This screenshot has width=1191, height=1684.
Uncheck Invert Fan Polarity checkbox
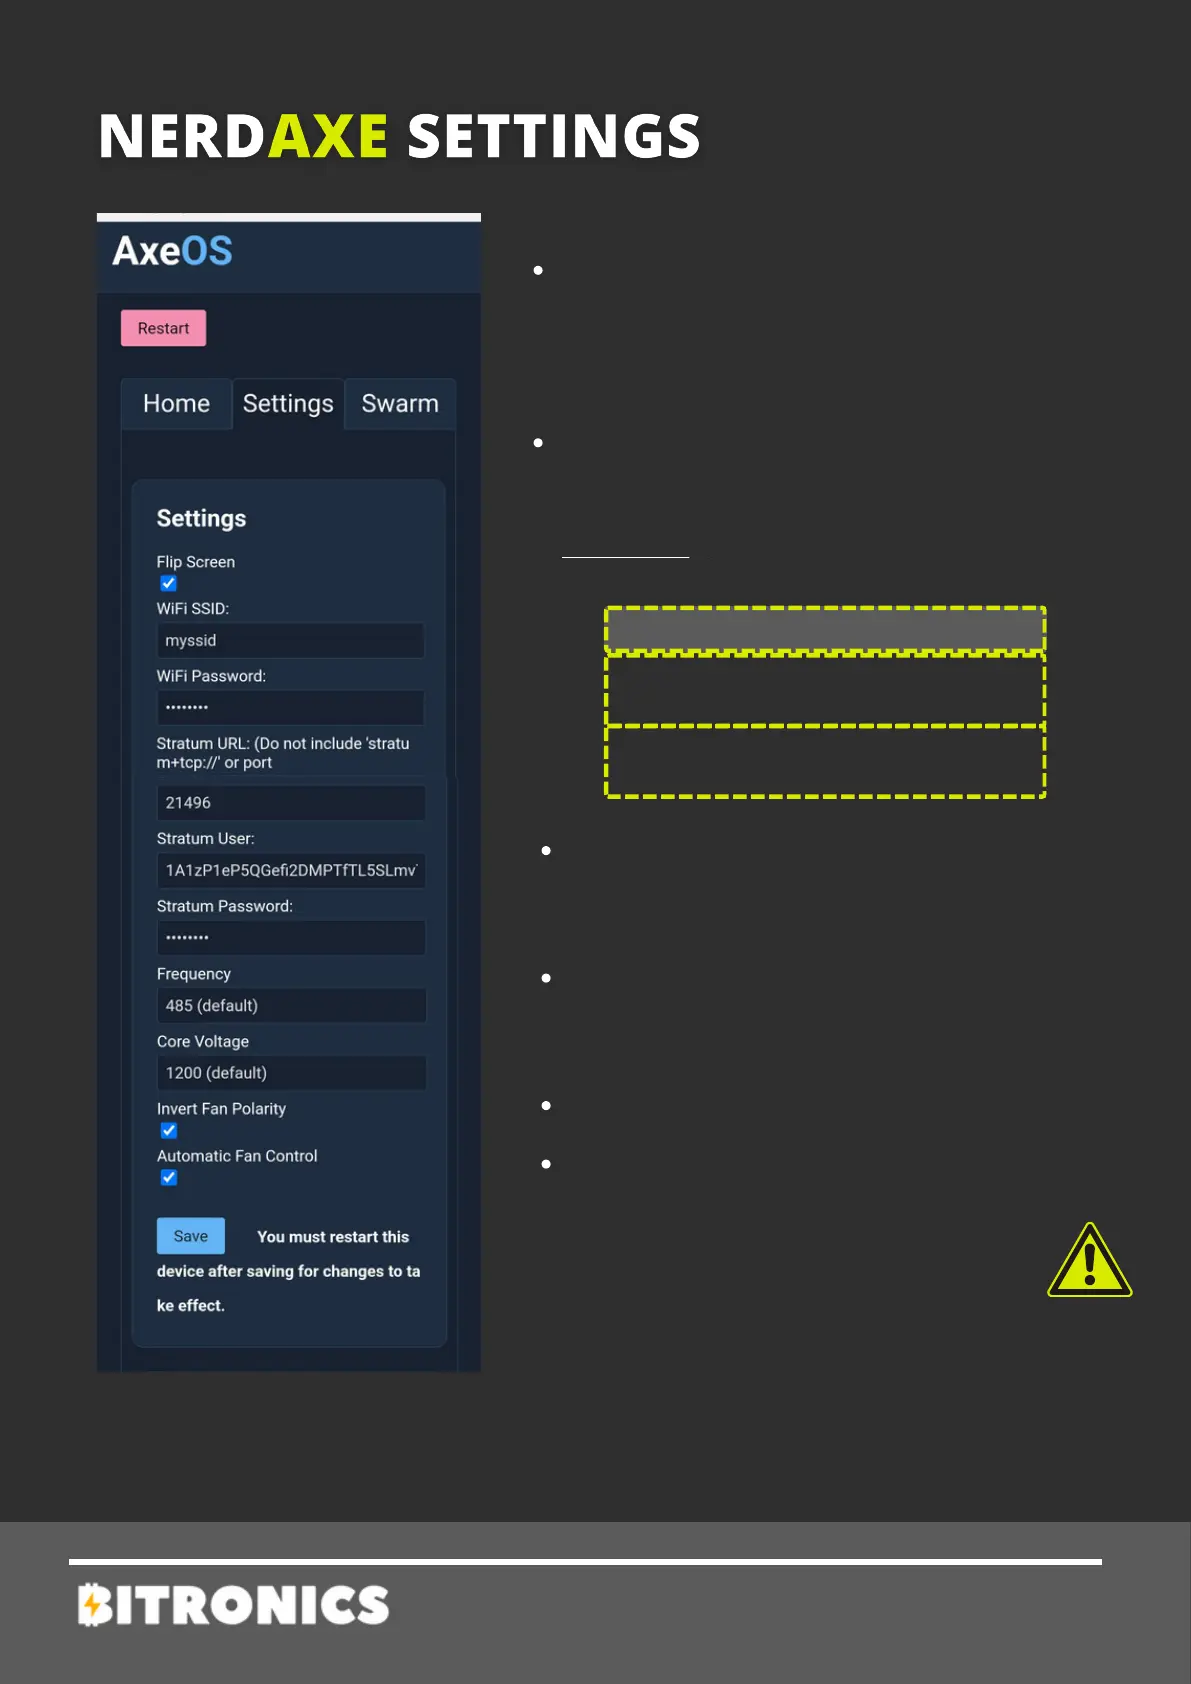(169, 1130)
